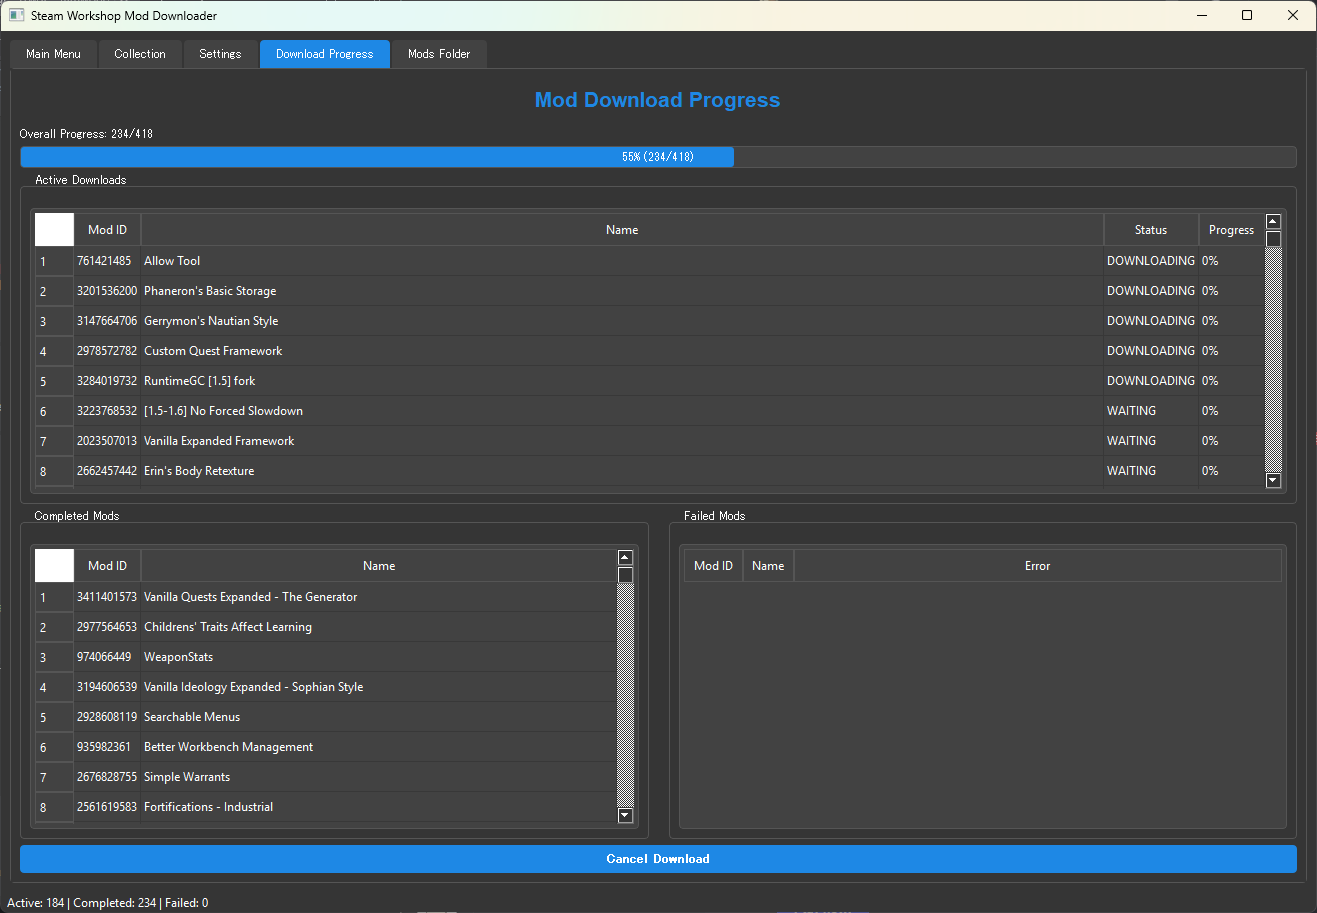Viewport: 1317px width, 913px height.
Task: Select Vanilla Quests Expanded - The Generator
Action: [x=379, y=597]
